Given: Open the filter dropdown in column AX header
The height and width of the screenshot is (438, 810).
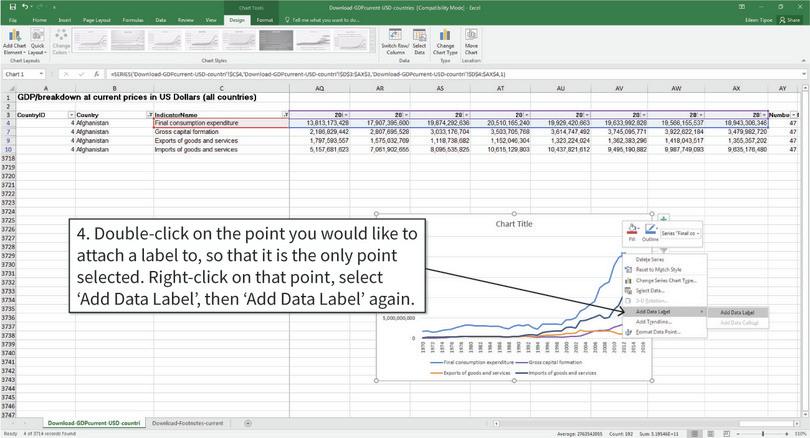Looking at the screenshot, I should pyautogui.click(x=764, y=115).
